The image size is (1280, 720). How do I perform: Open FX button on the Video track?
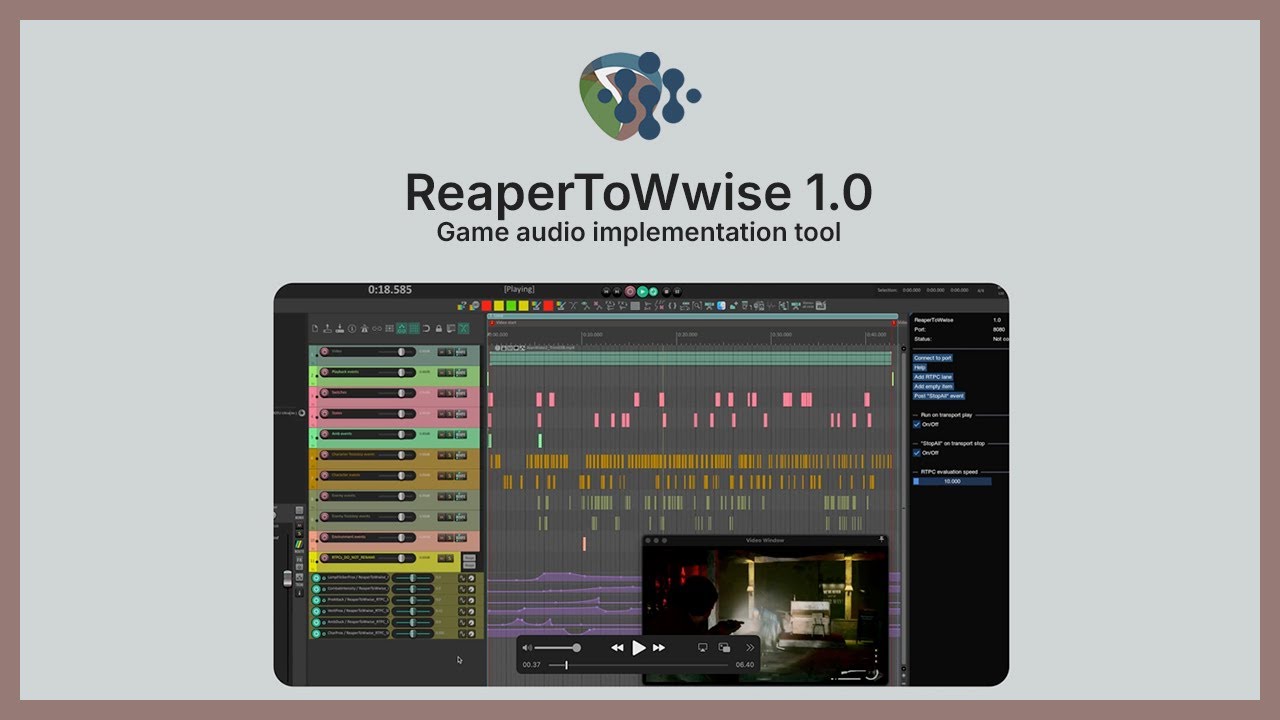461,352
